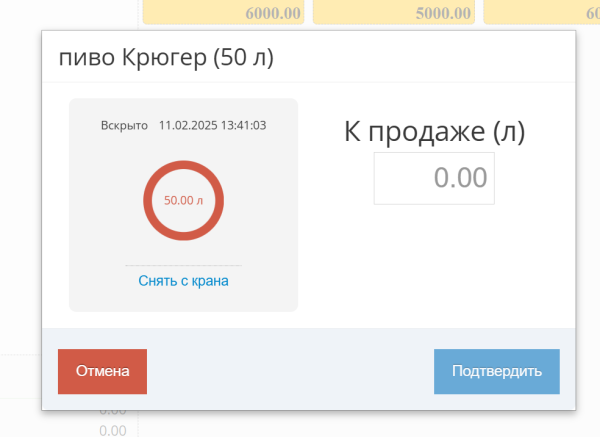This screenshot has width=600, height=437.
Task: Click the partially visible third yellow cell
Action: click(542, 12)
